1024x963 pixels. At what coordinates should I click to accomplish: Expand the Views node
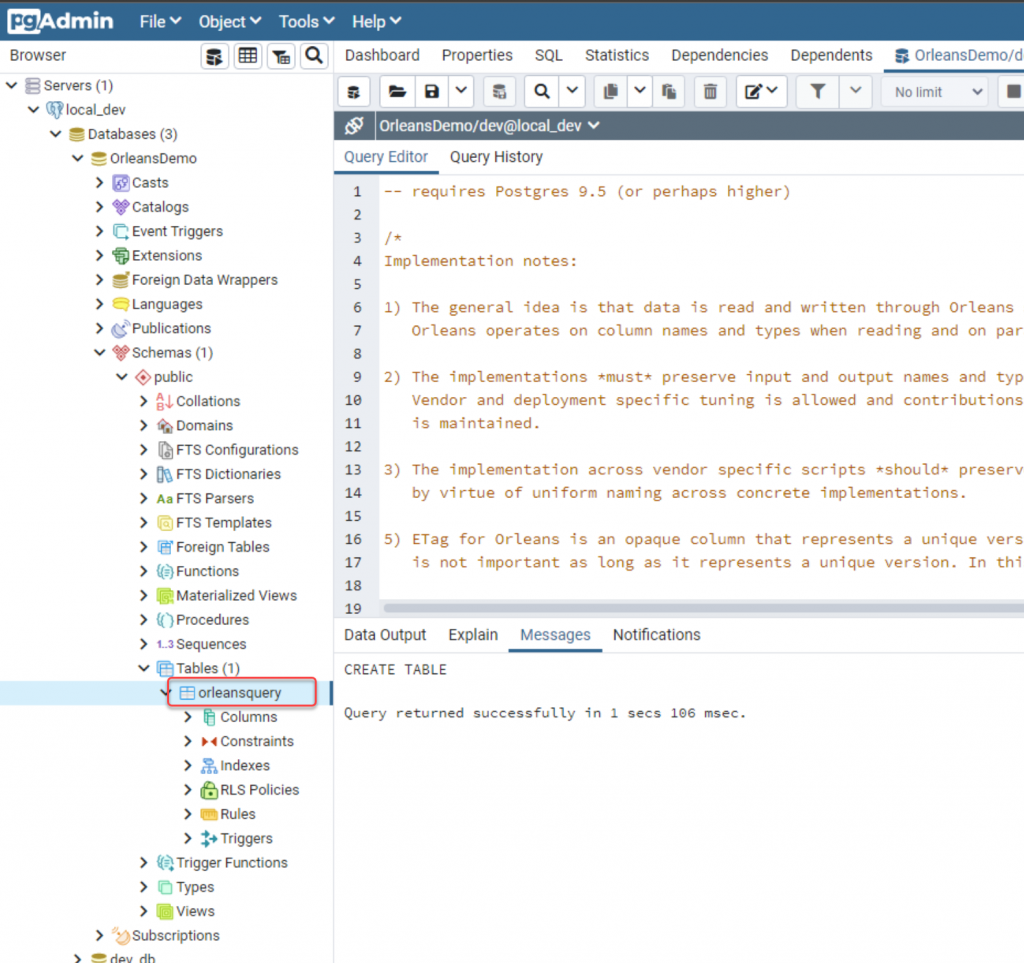144,911
